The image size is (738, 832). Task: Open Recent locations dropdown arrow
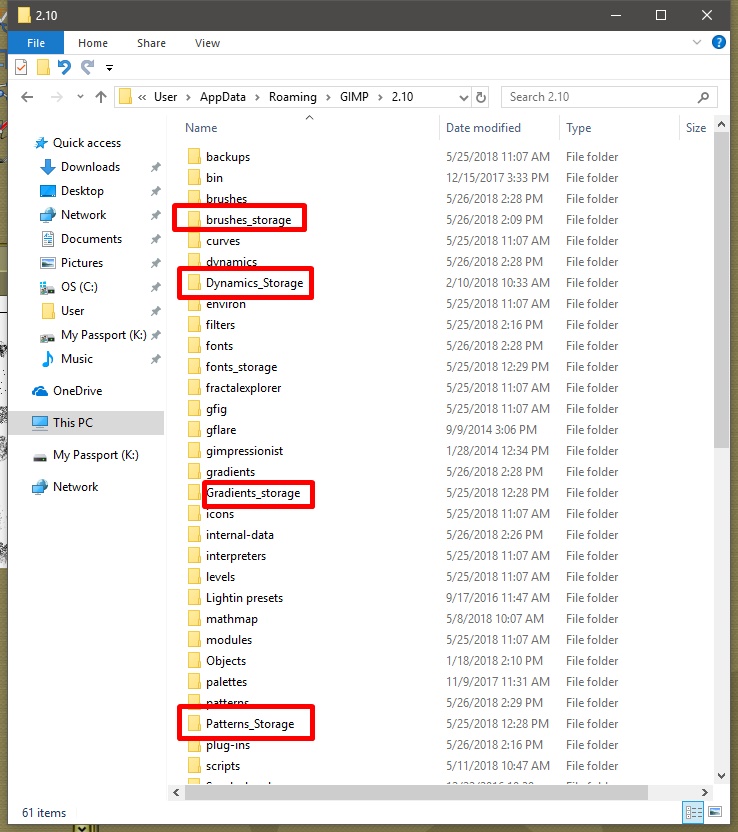pos(80,97)
